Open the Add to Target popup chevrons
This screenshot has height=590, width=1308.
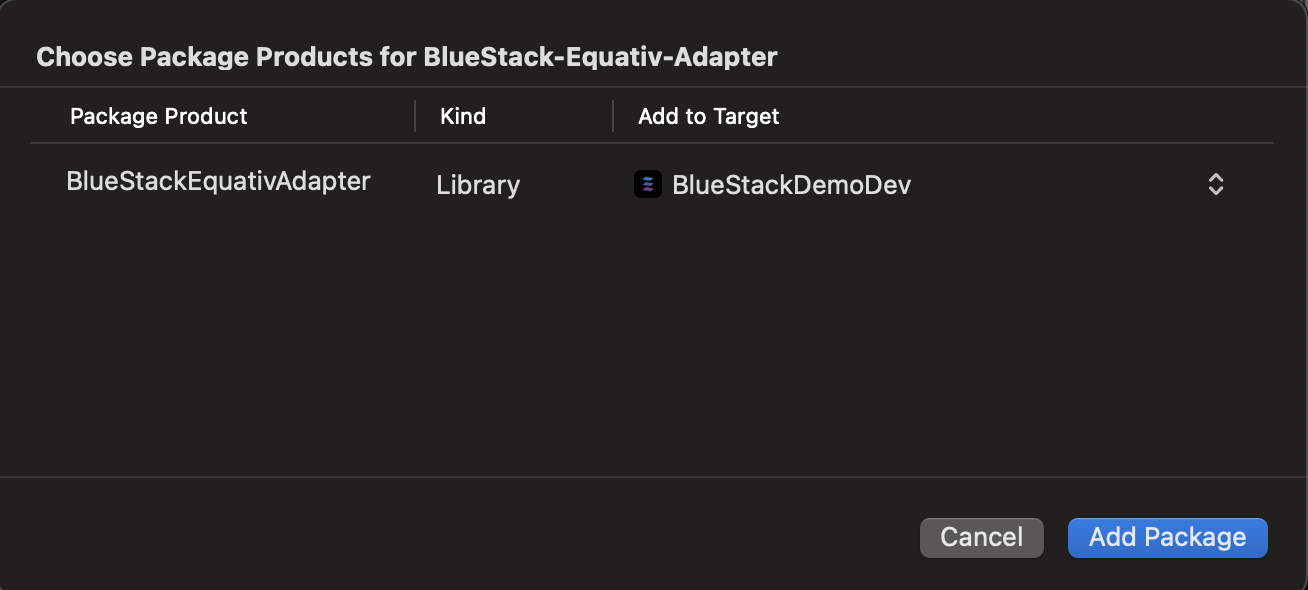(1215, 184)
